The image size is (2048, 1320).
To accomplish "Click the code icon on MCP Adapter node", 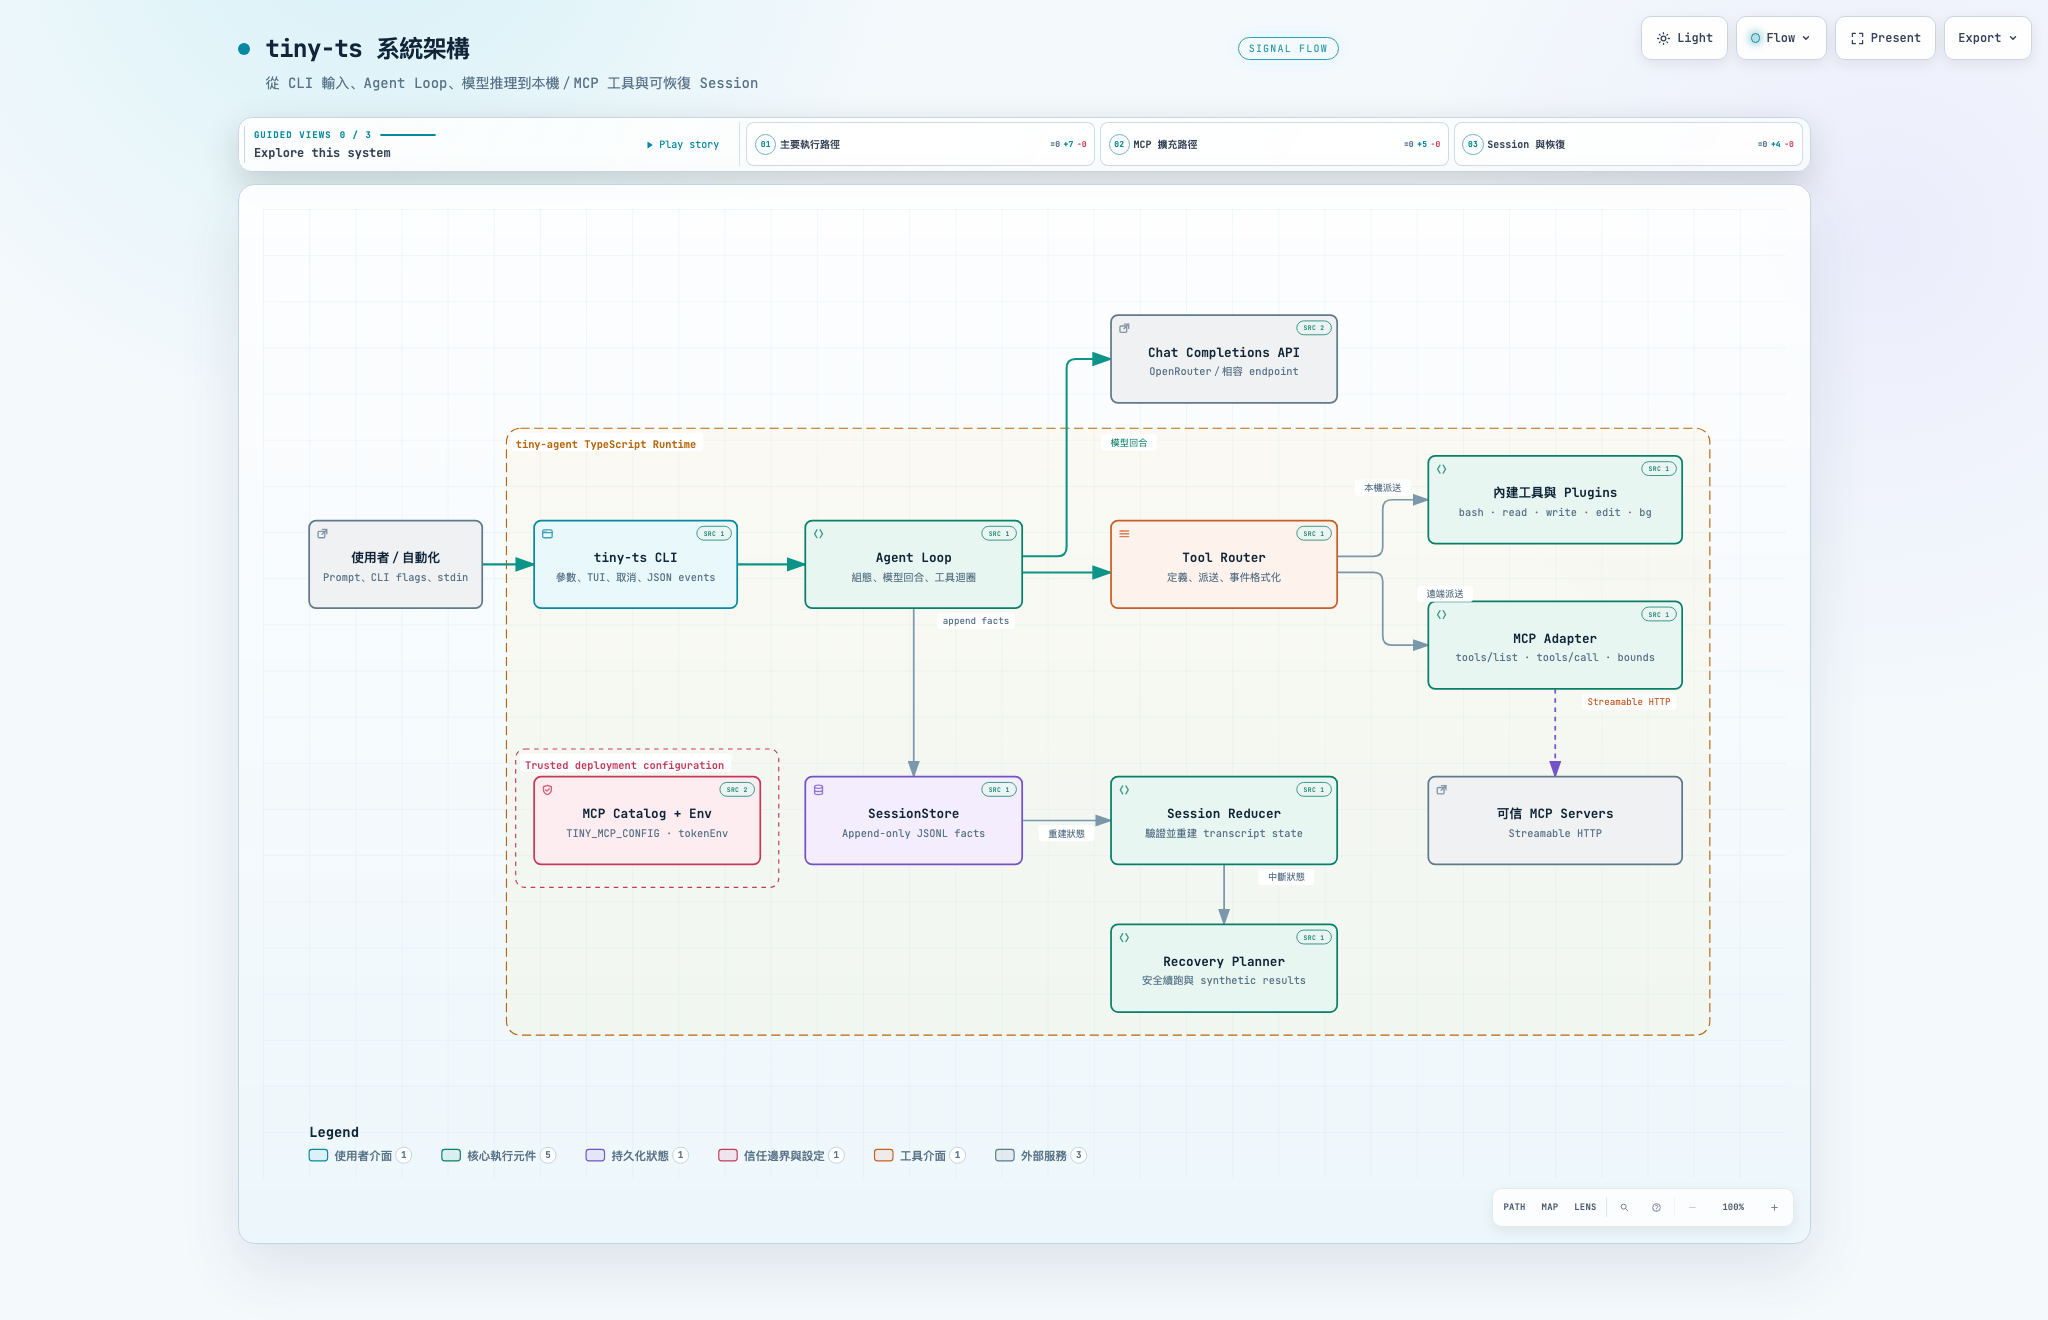I will tap(1441, 615).
